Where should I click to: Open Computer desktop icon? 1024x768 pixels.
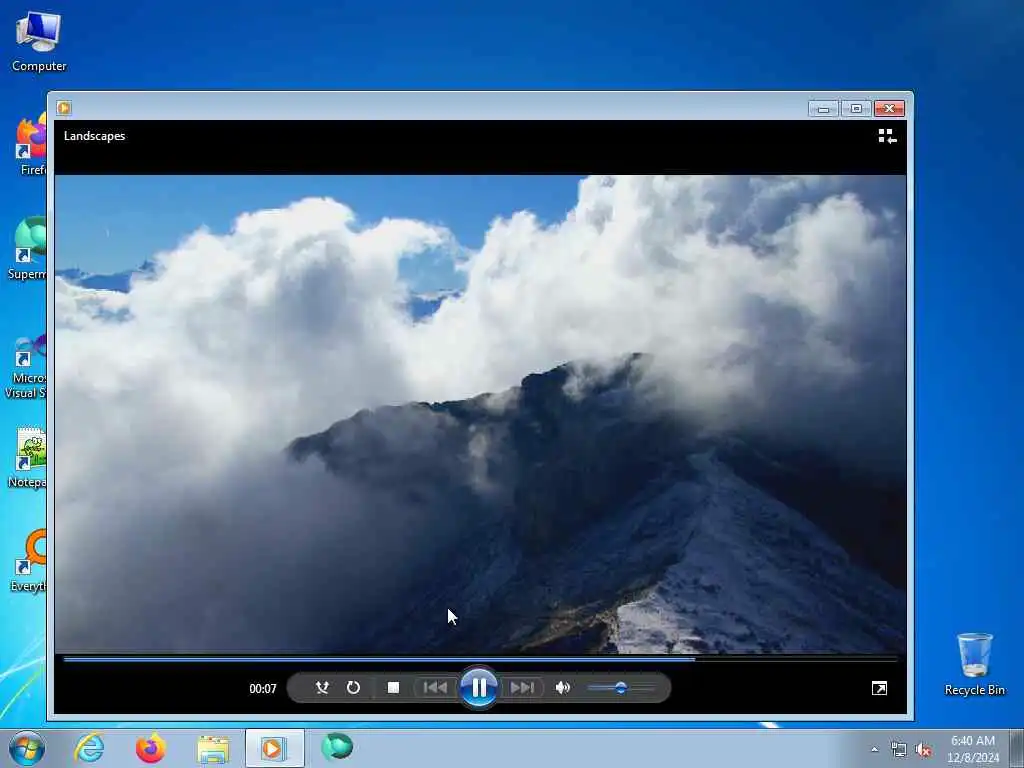click(x=39, y=42)
